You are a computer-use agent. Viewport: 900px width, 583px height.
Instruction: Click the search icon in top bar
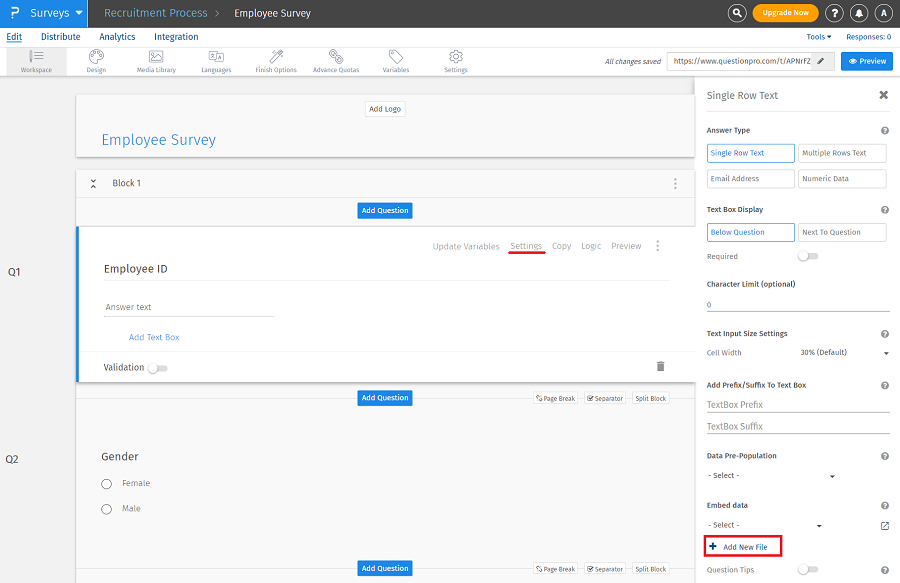737,13
